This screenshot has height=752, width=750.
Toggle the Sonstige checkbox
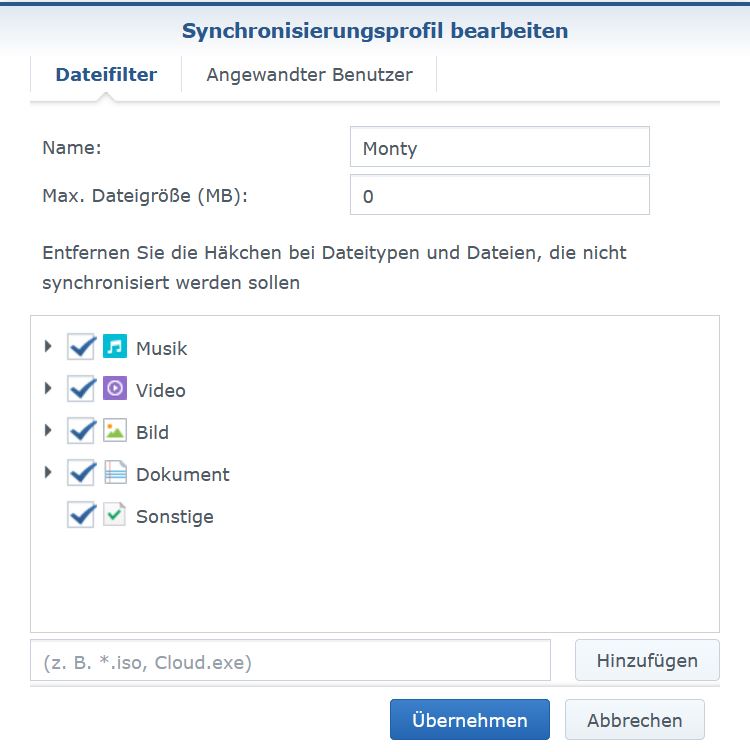point(81,515)
